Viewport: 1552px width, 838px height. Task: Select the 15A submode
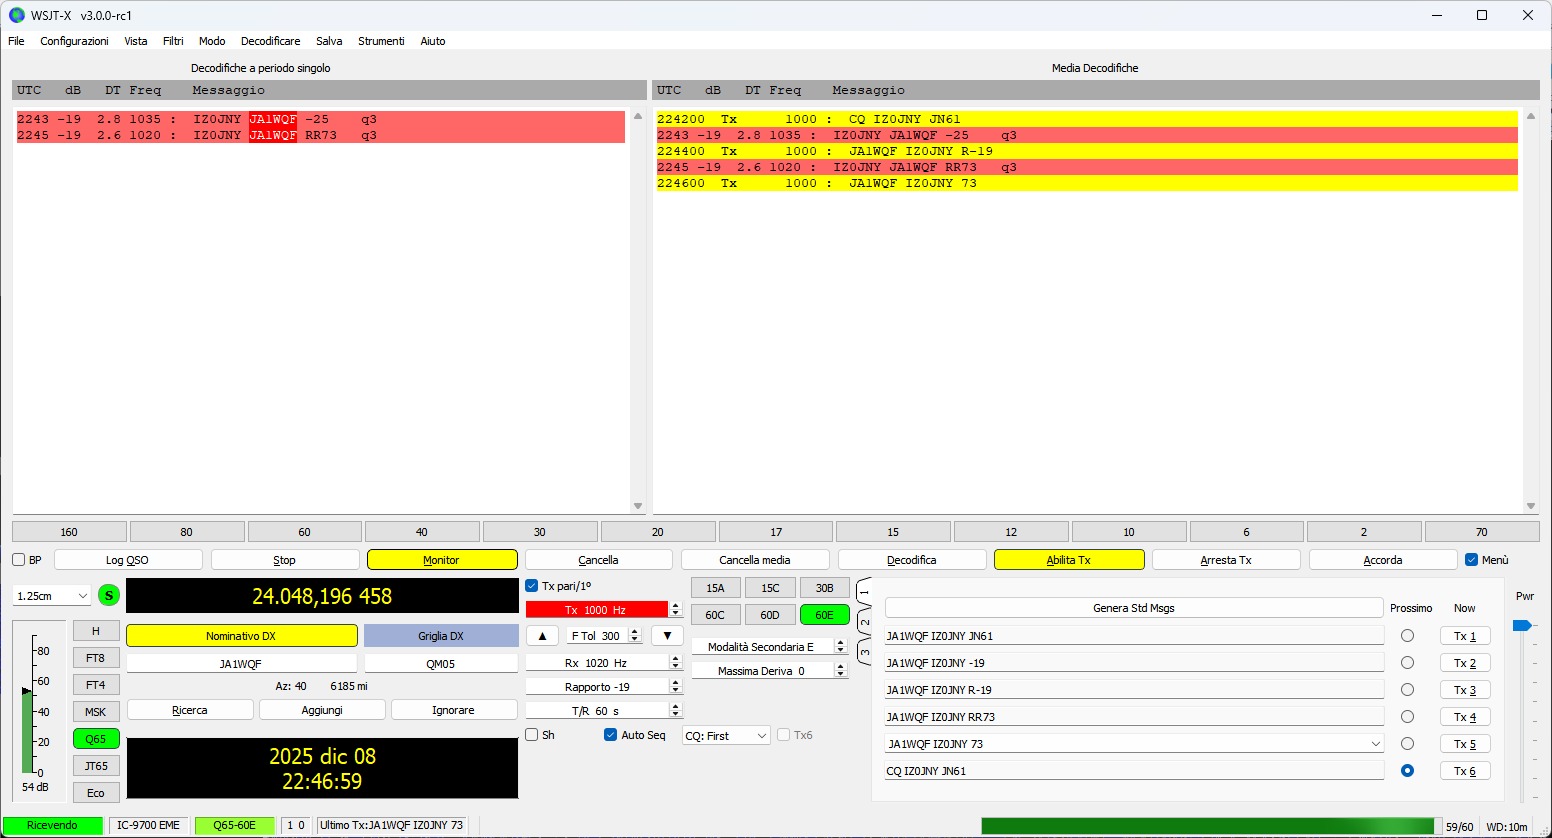coord(715,587)
